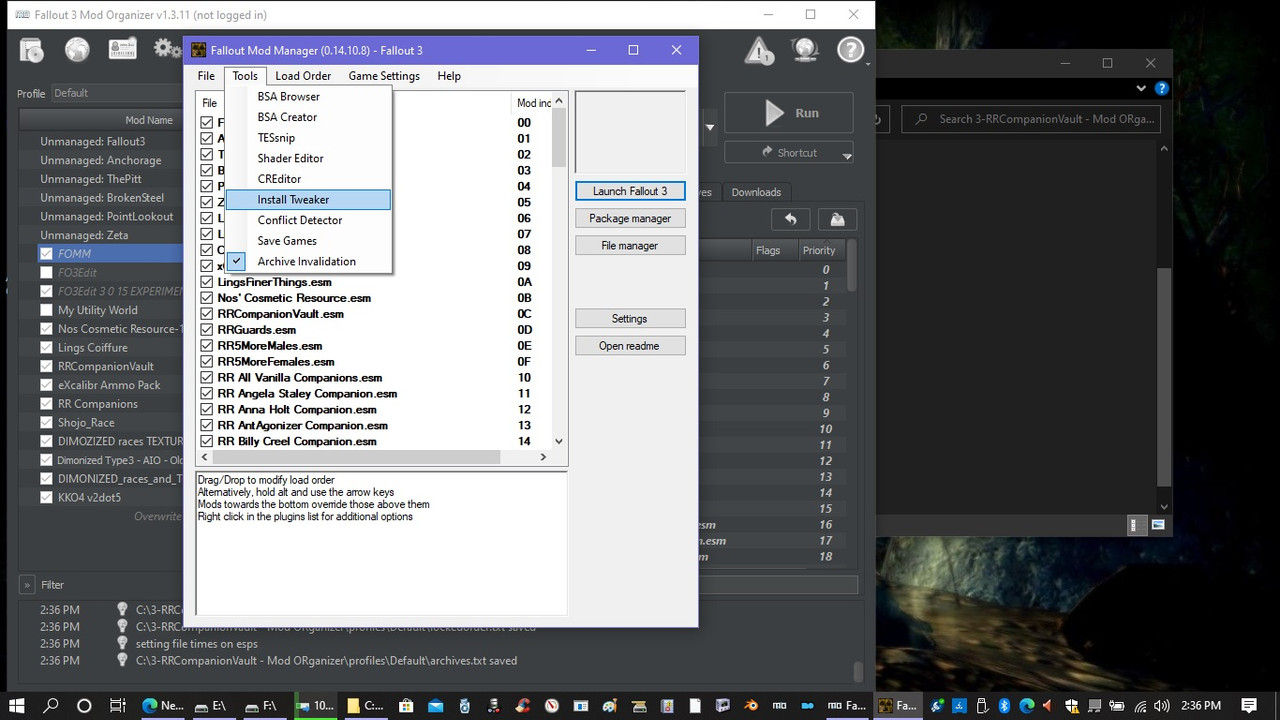
Task: Click the File manager button
Action: click(x=630, y=245)
